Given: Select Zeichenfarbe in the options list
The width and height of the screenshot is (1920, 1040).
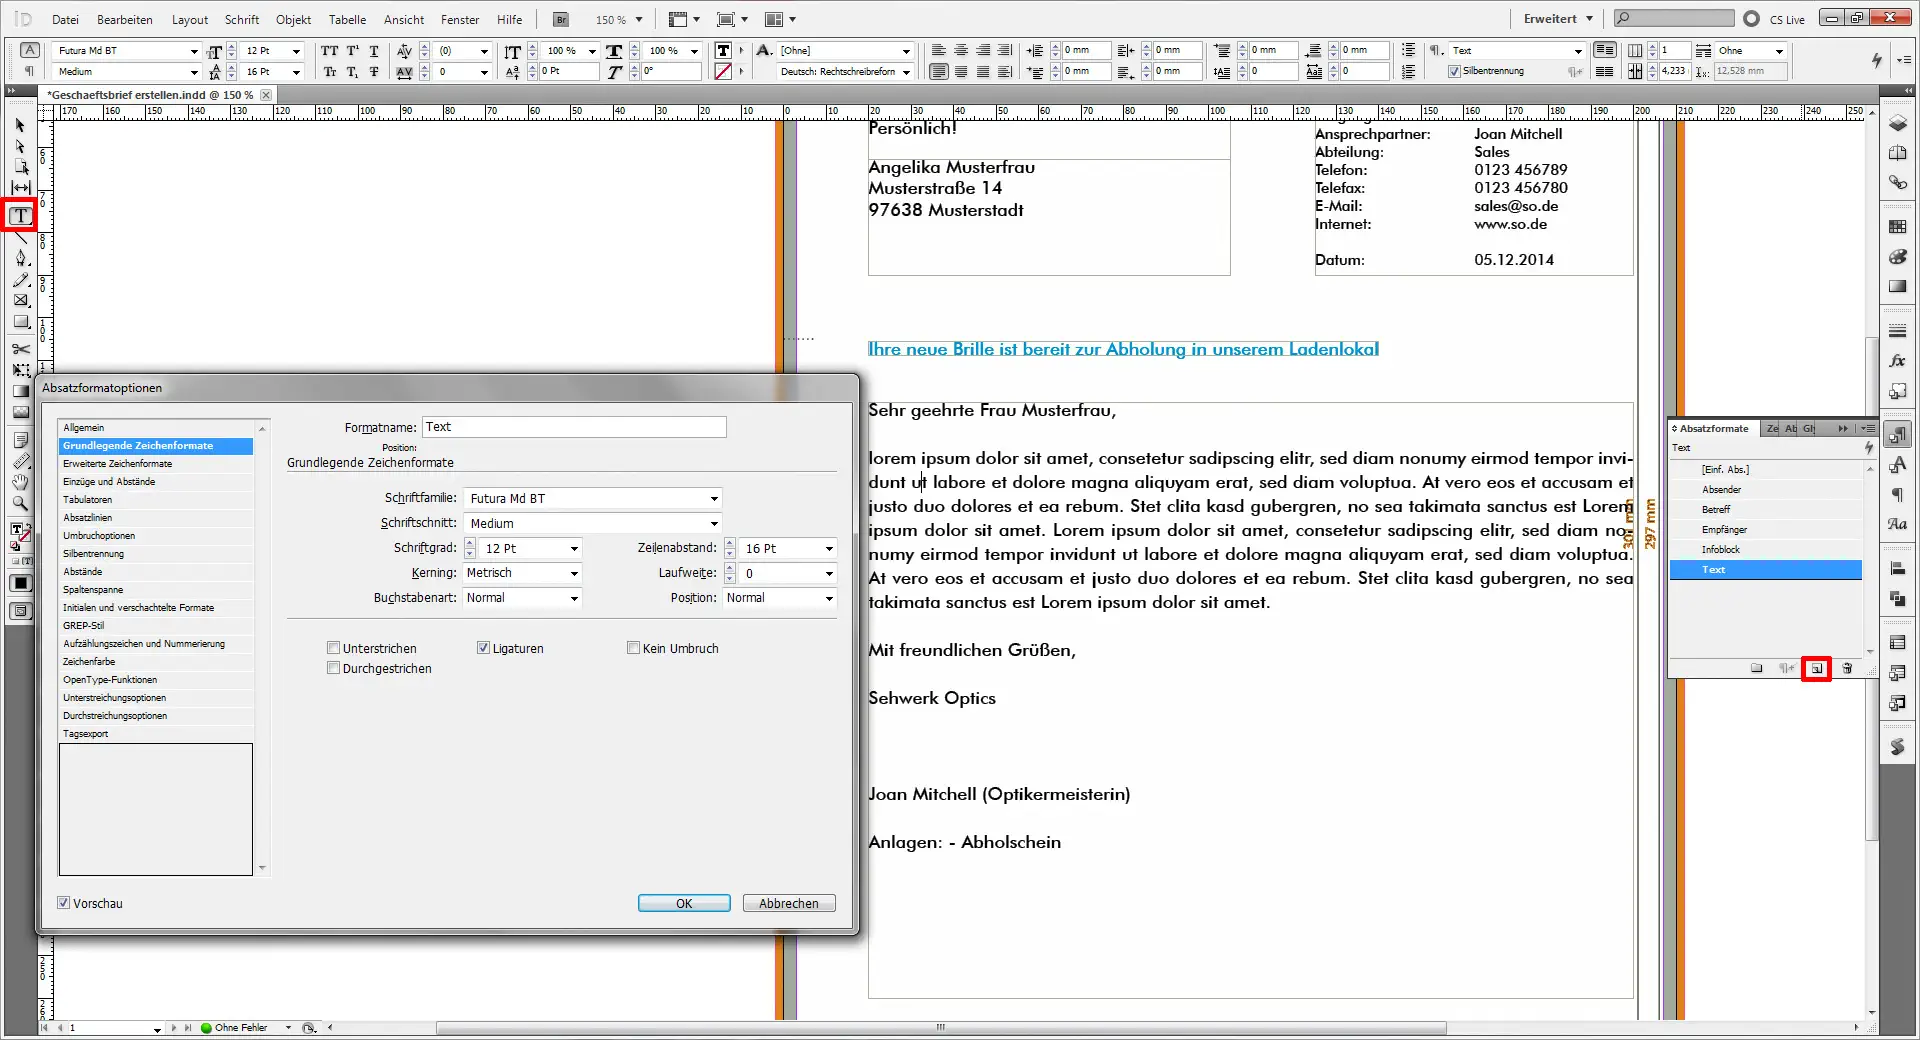Looking at the screenshot, I should [89, 662].
